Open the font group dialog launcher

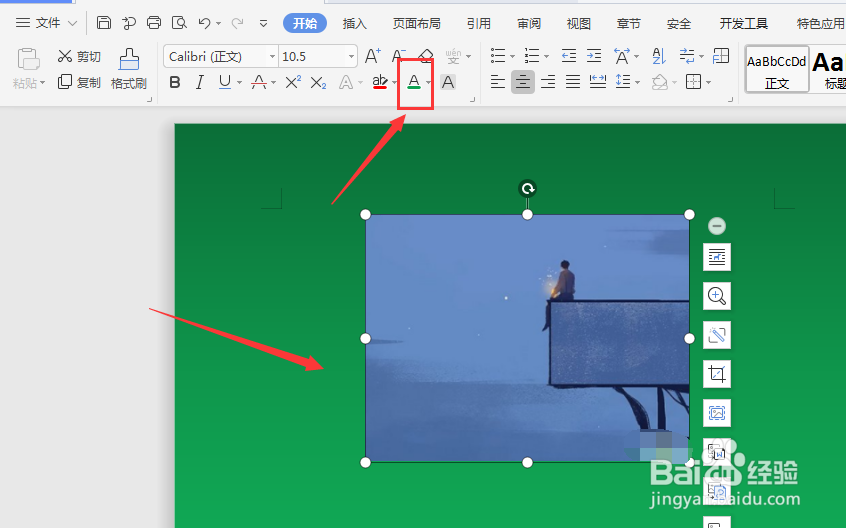(x=472, y=100)
